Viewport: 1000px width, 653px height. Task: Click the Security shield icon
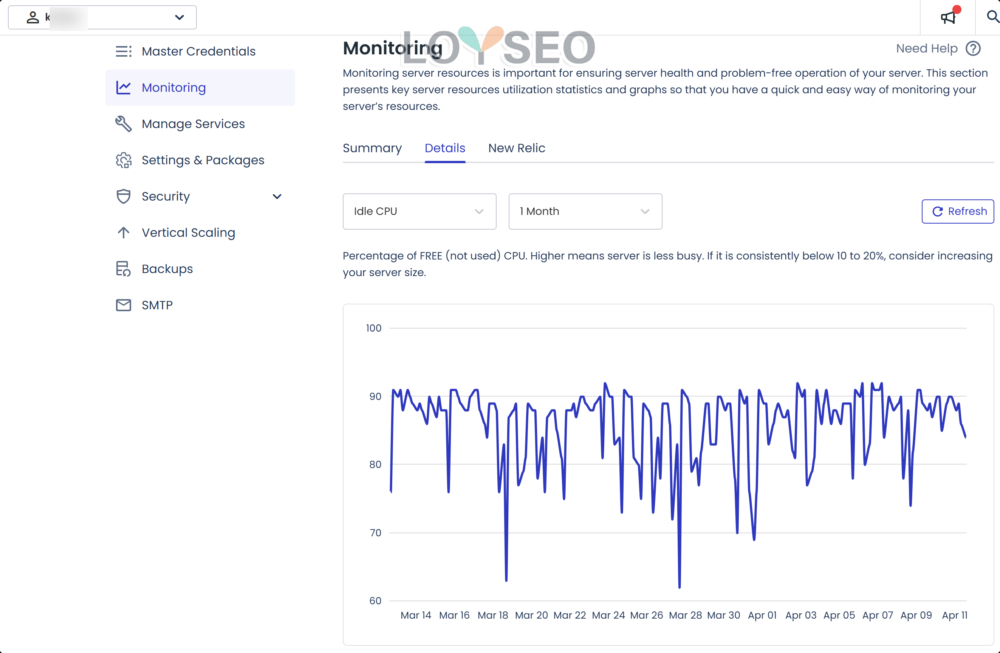coord(123,197)
